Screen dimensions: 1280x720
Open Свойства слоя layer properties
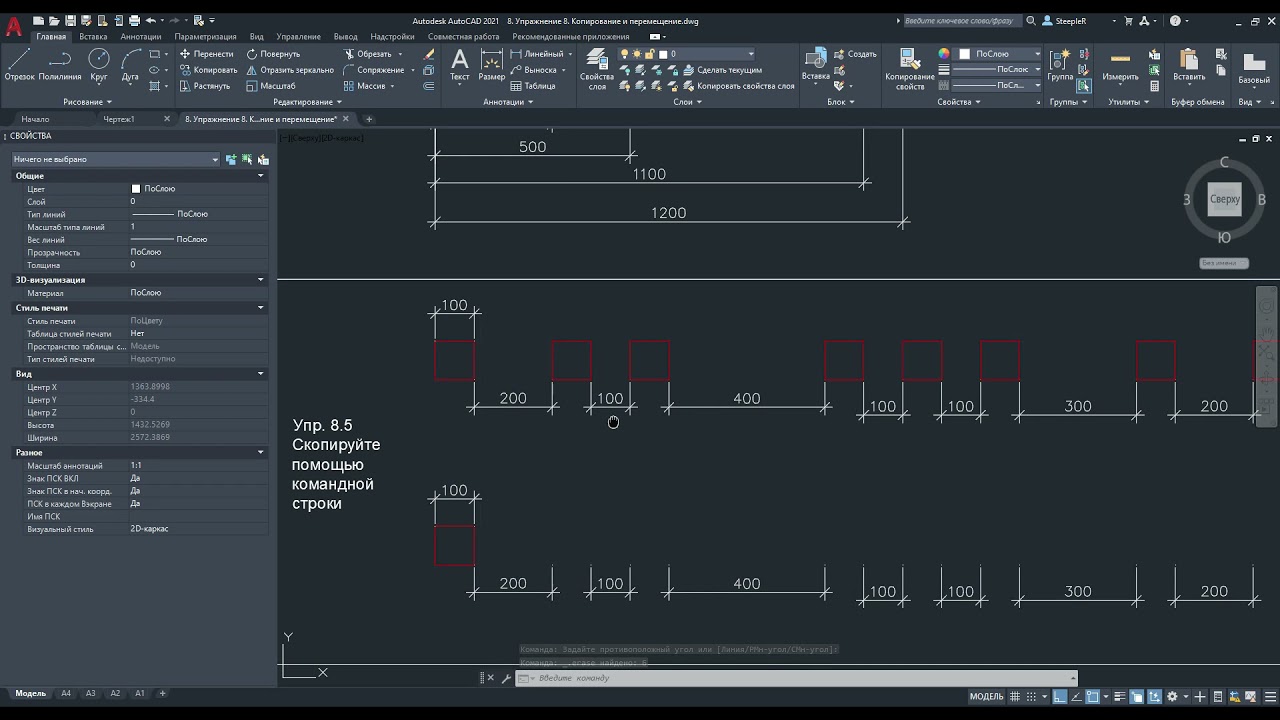[x=597, y=69]
